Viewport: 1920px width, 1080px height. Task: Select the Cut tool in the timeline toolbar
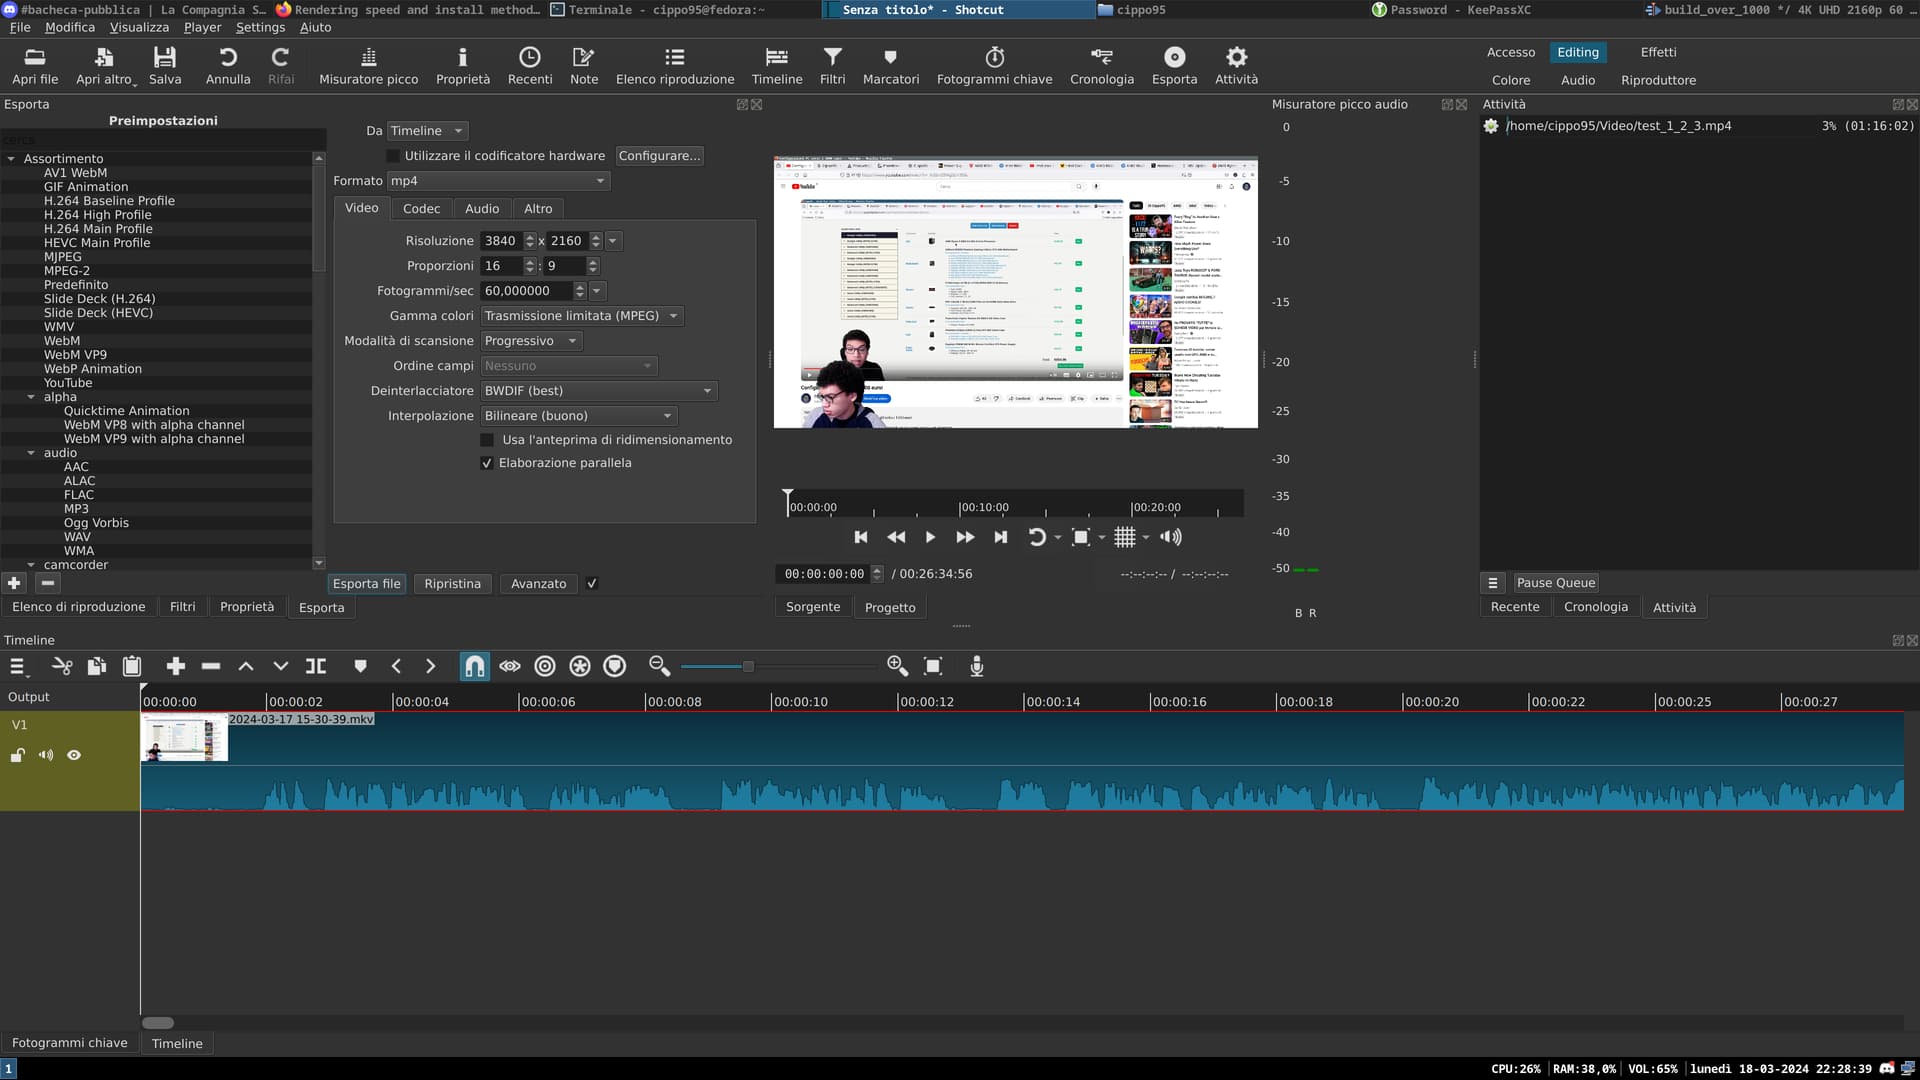pos(62,666)
